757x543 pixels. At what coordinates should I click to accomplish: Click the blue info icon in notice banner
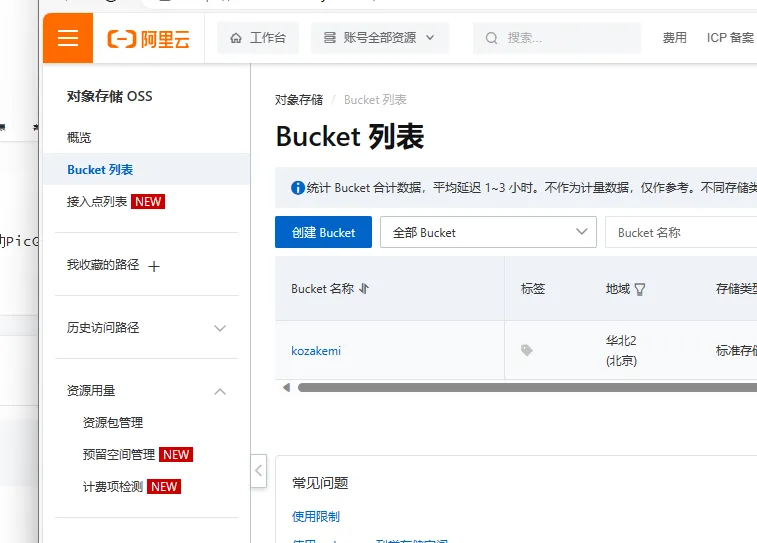297,187
